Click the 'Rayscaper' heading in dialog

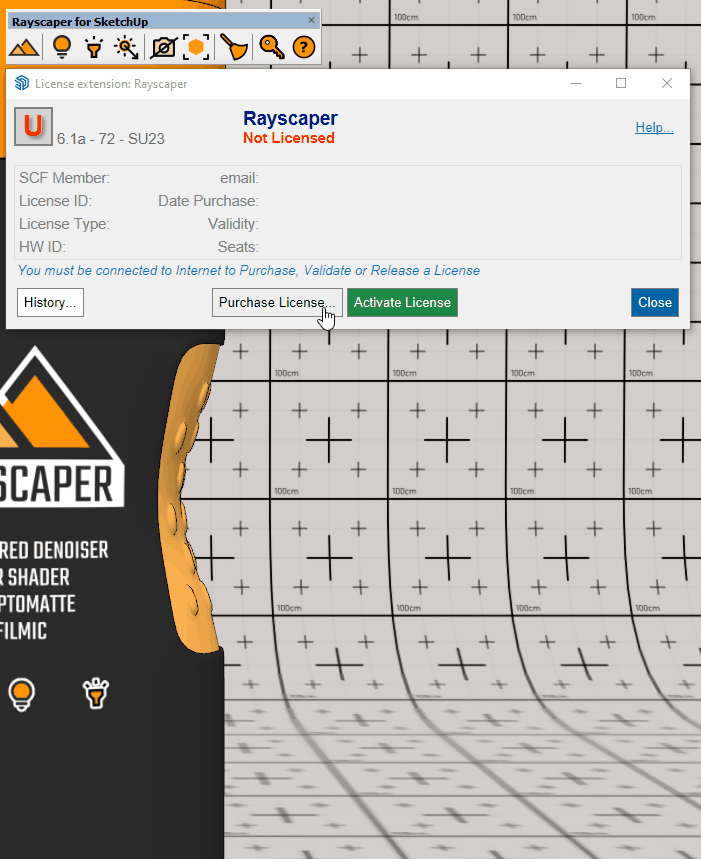(x=290, y=118)
